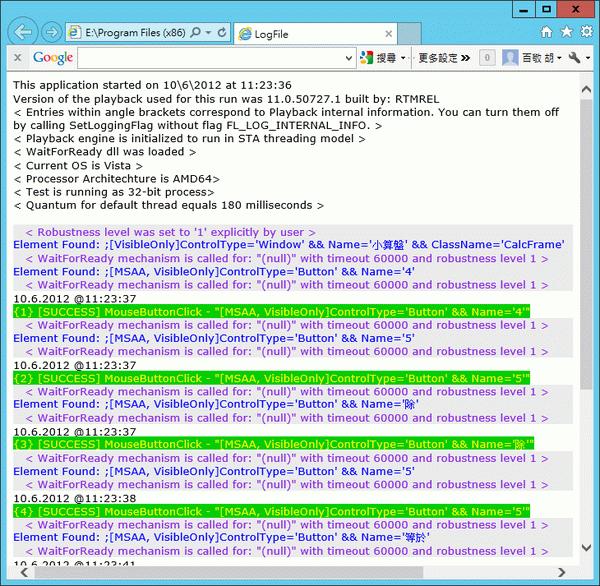
Task: Click the 'Processor Architechture is AMD64' line
Action: 117,179
